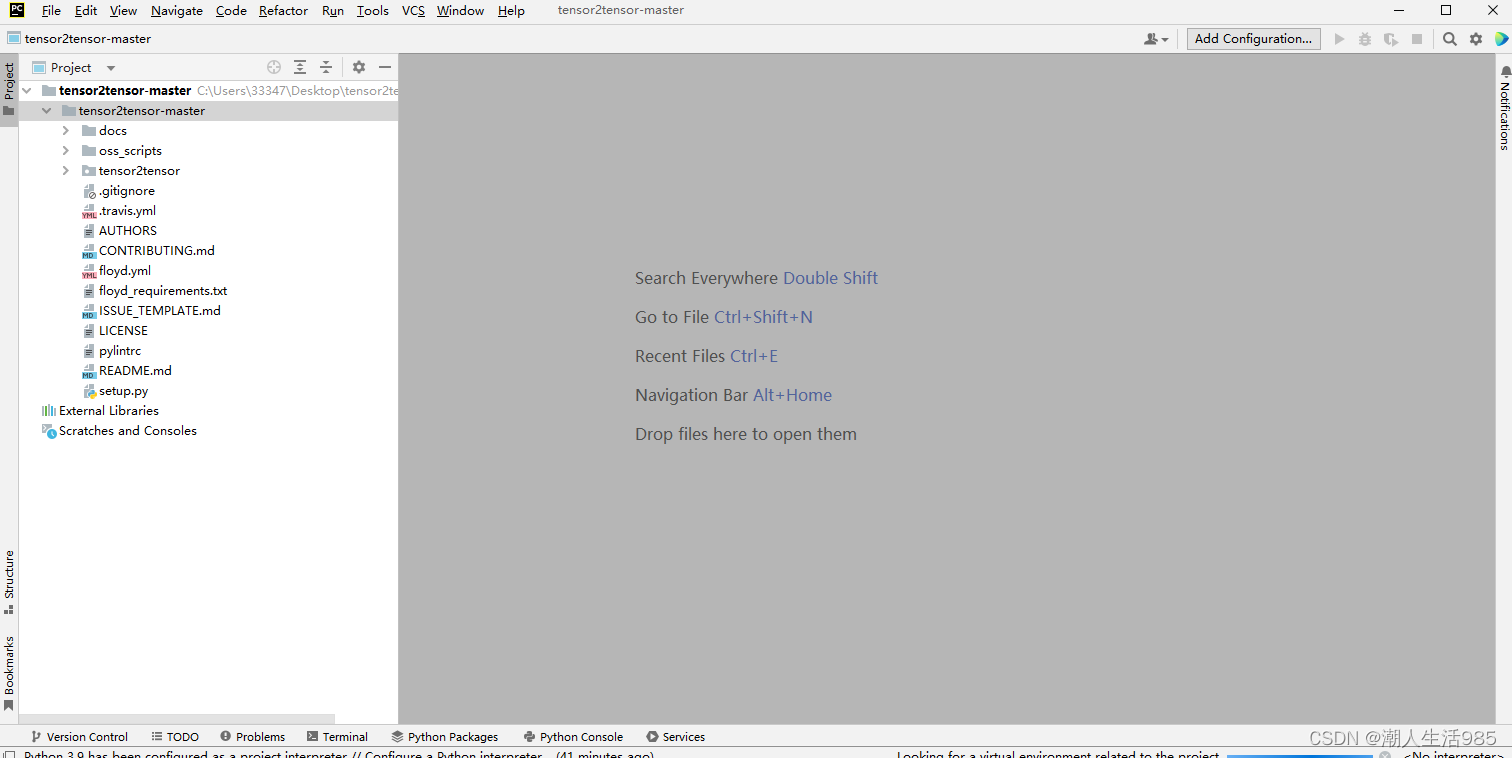This screenshot has height=758, width=1512.
Task: Expand the docs folder
Action: click(x=66, y=131)
